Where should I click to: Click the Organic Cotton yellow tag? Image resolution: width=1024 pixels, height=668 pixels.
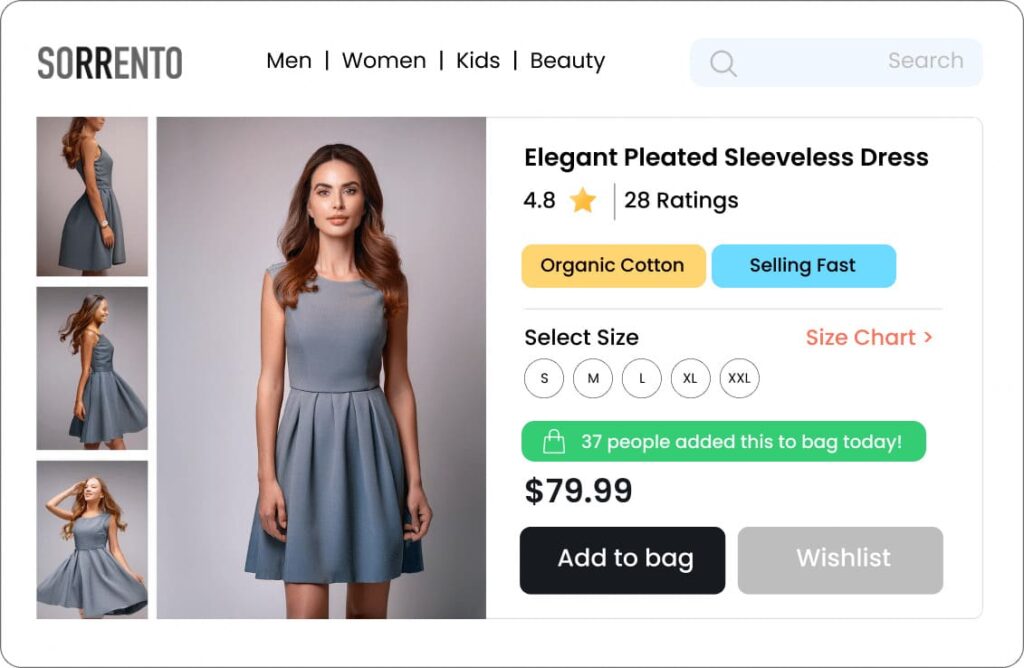coord(613,266)
